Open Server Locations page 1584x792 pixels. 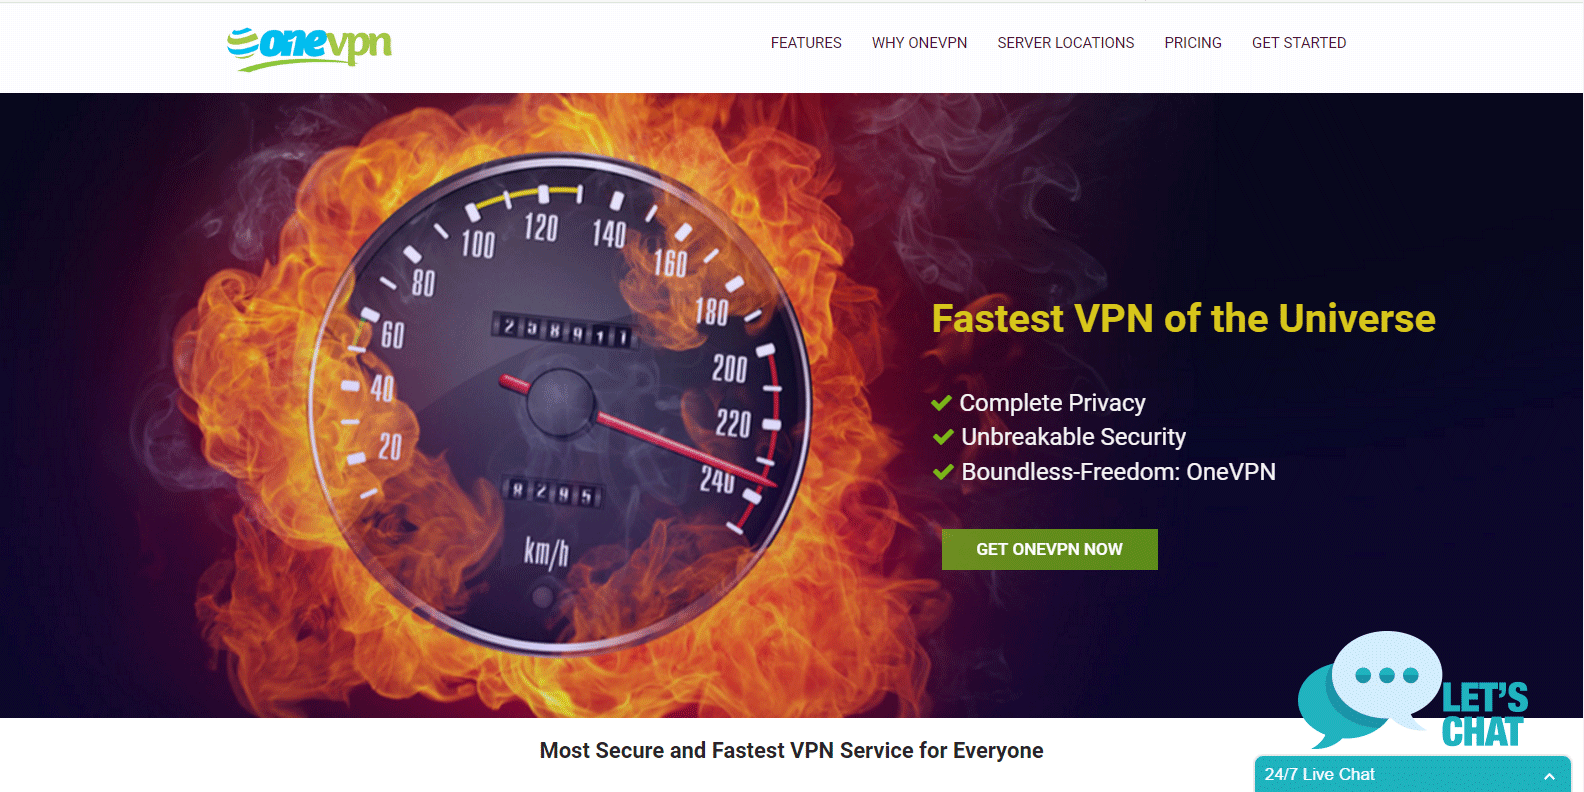(x=1065, y=43)
